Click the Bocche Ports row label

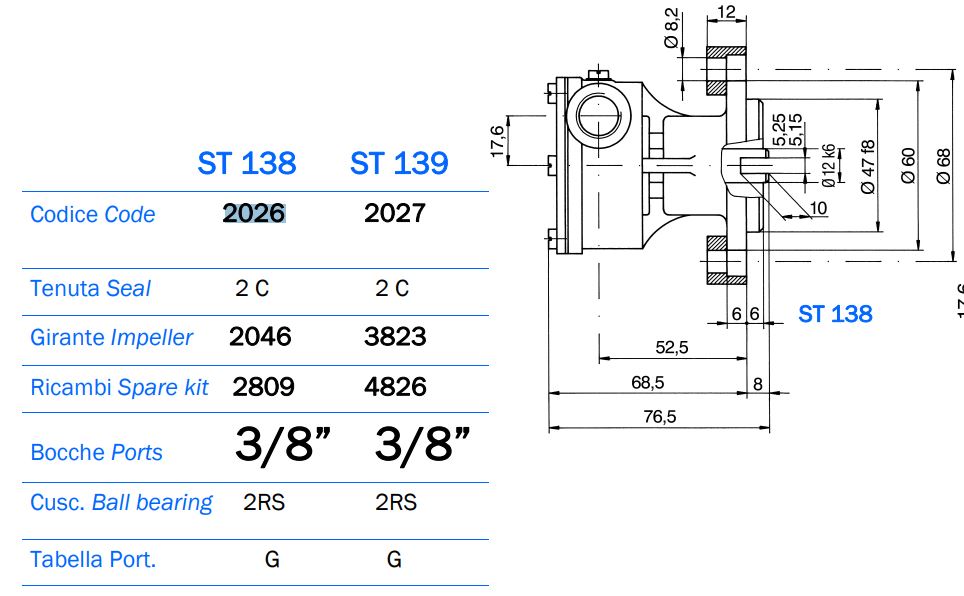tap(96, 453)
